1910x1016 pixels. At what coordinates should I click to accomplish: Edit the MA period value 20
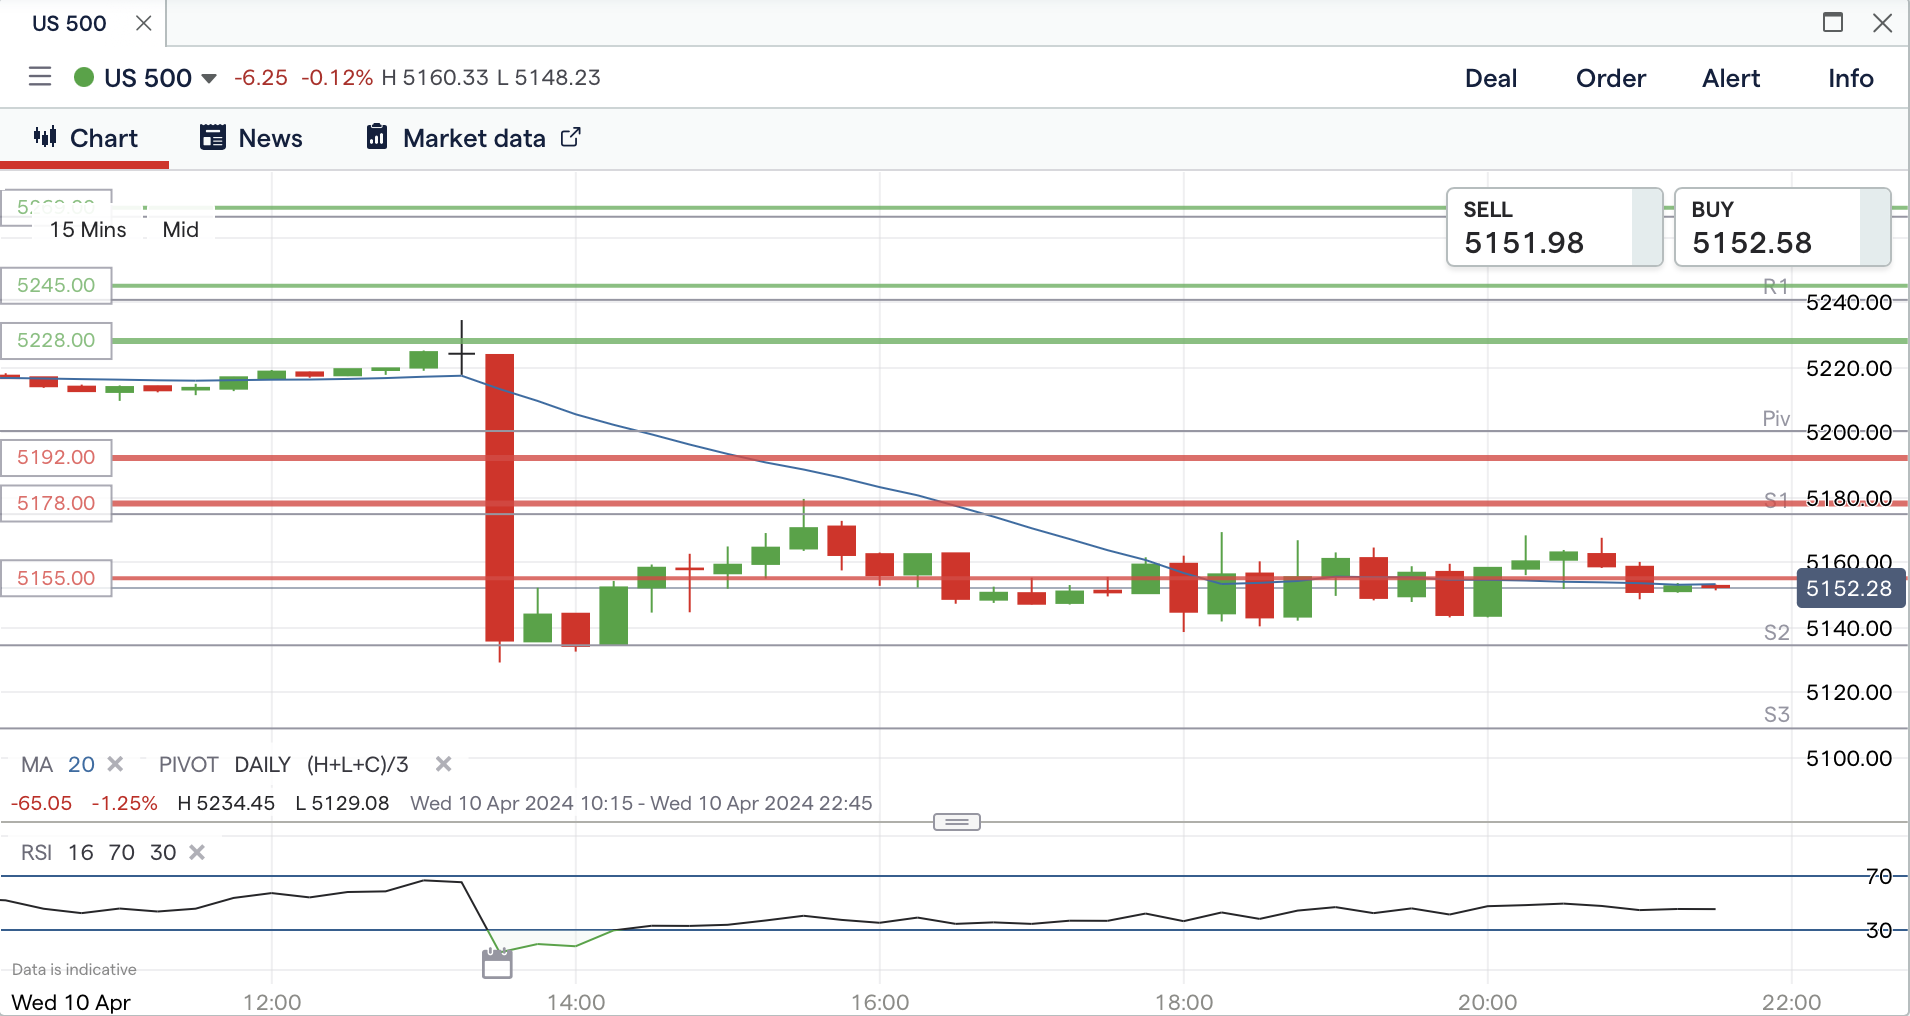pyautogui.click(x=81, y=765)
